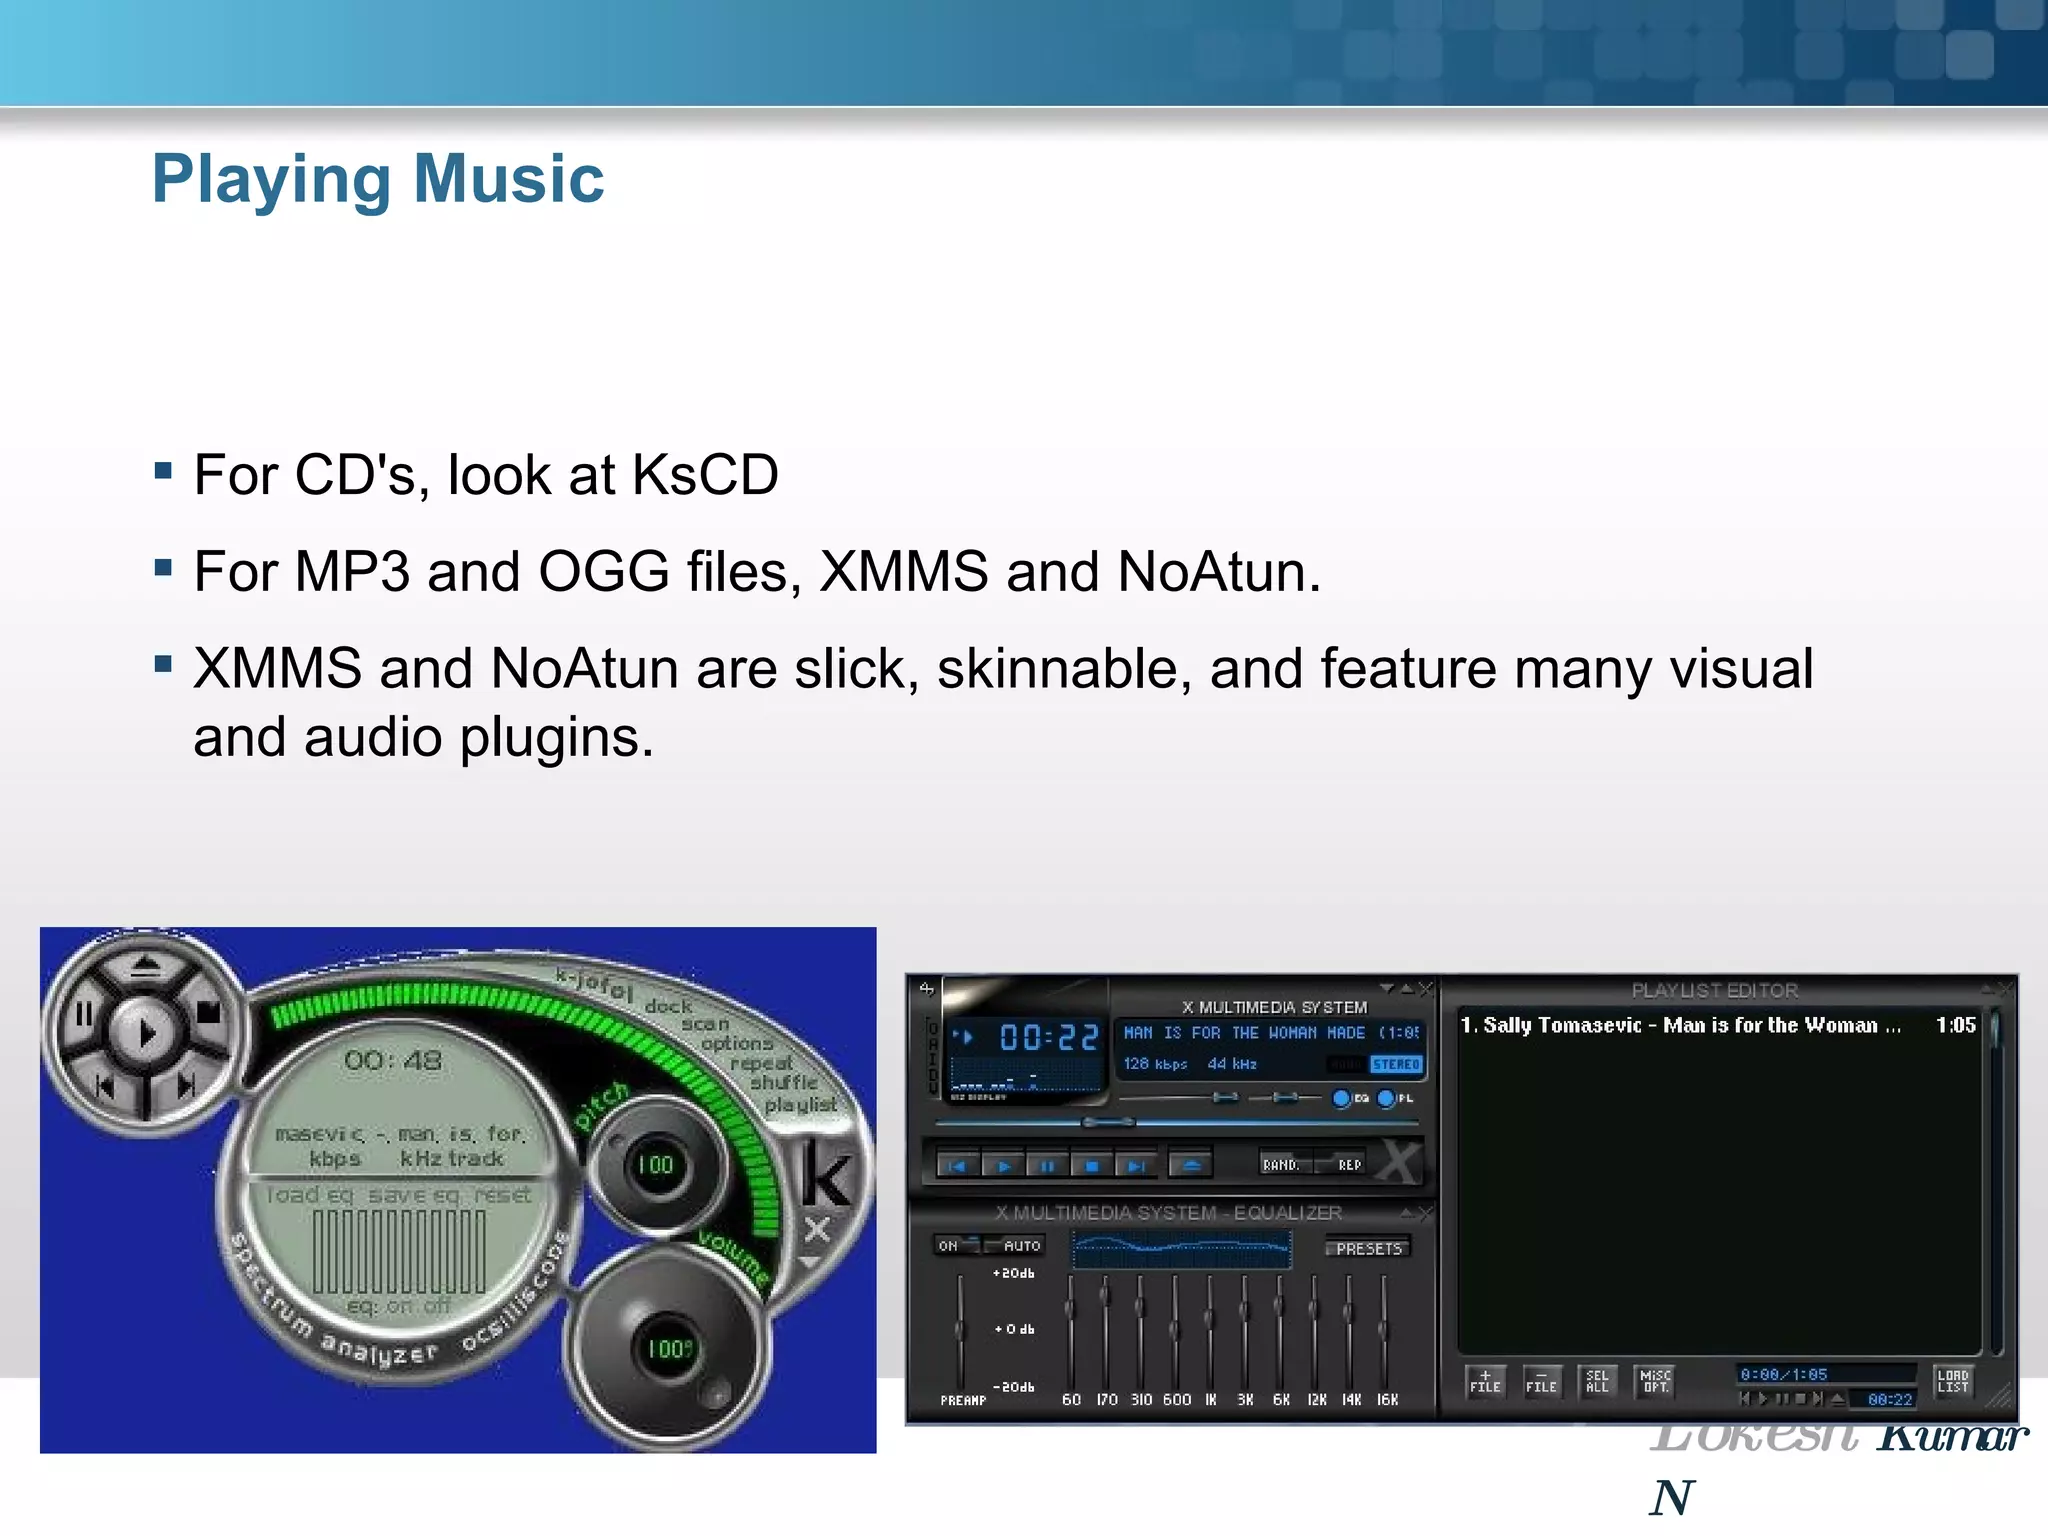Image resolution: width=2048 pixels, height=1536 pixels.
Task: Click the stop button in XMMS main window
Action: point(1092,1165)
